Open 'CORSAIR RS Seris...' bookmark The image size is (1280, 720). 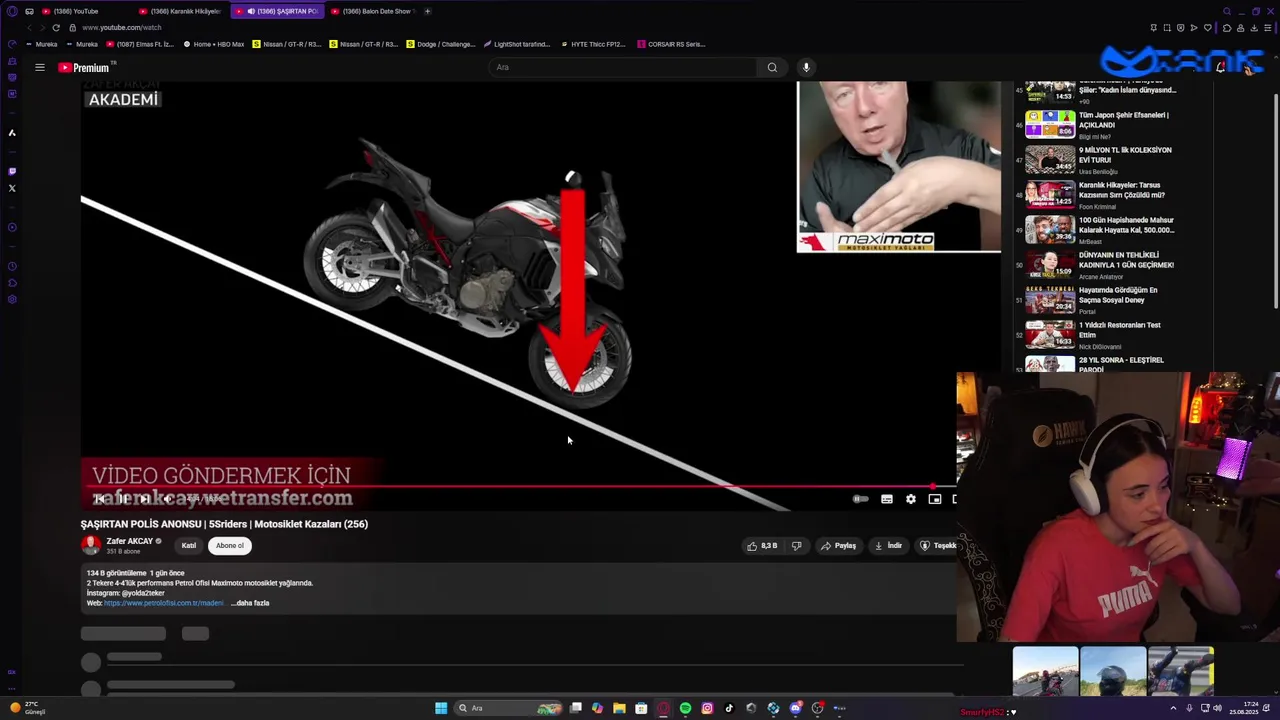(671, 44)
